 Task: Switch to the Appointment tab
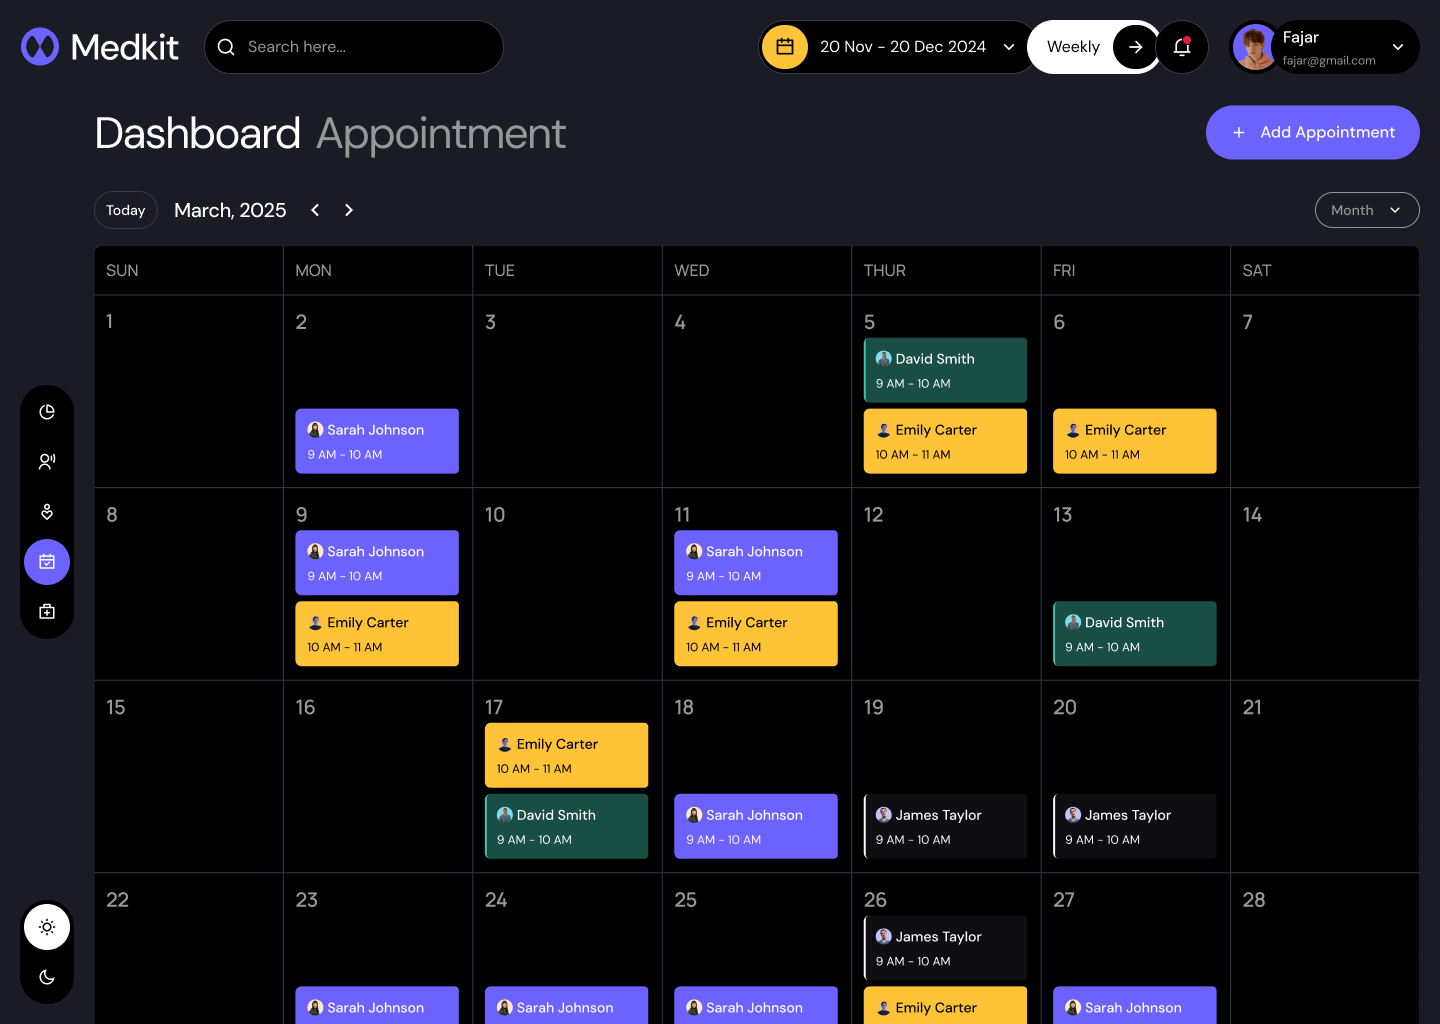(x=441, y=133)
